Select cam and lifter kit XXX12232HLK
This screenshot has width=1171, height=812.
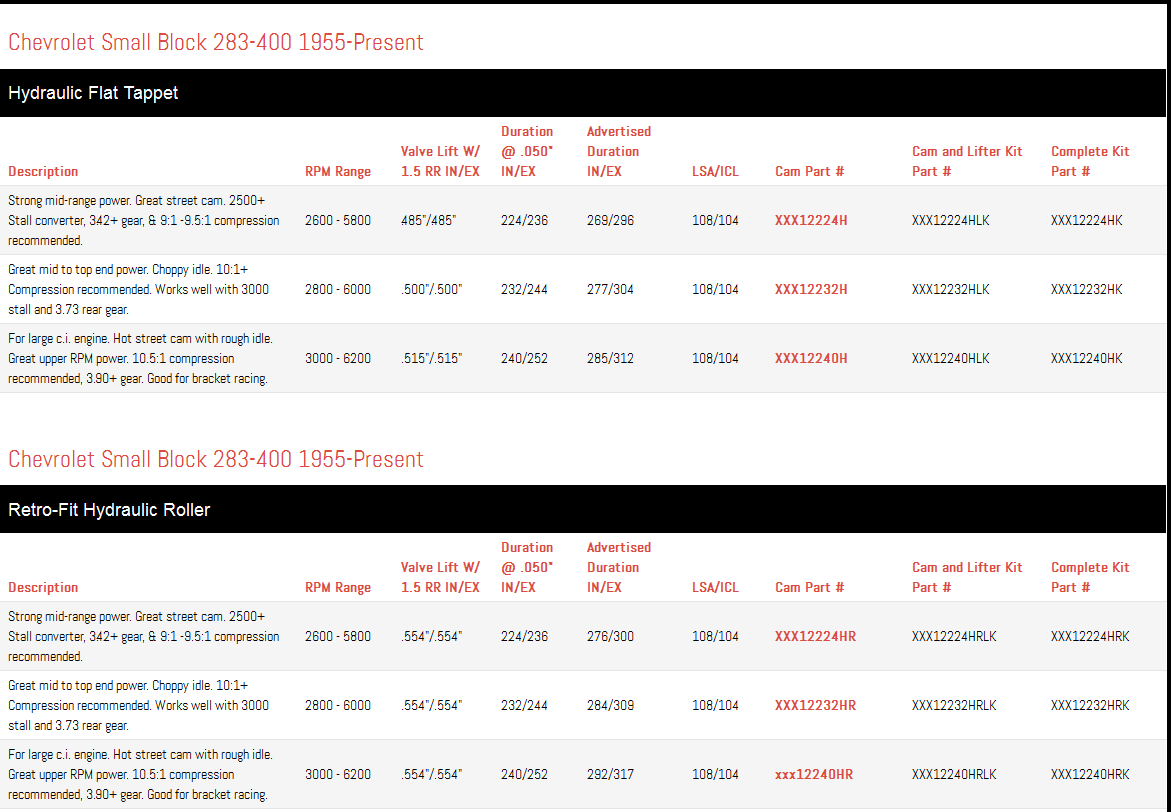pos(950,289)
